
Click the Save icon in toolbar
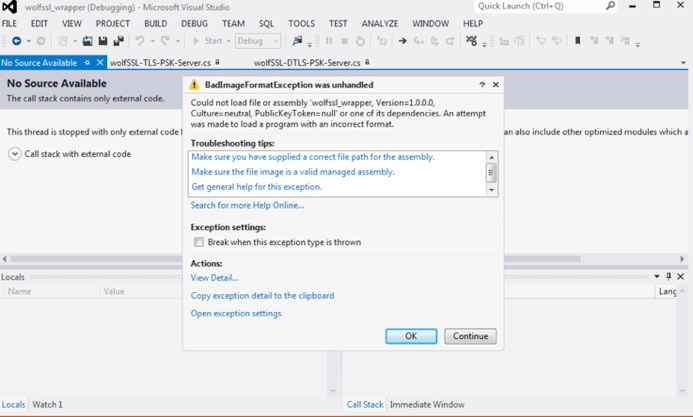click(103, 41)
